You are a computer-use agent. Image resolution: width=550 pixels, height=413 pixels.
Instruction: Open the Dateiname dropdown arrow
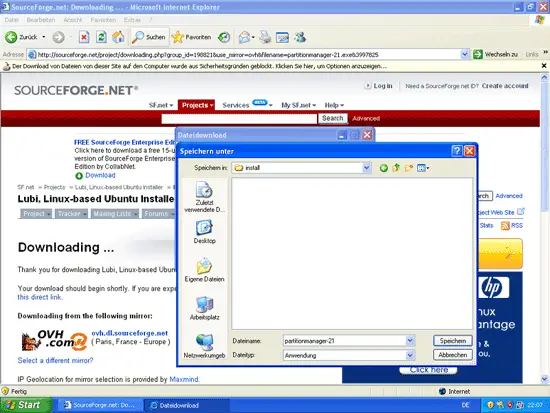pos(410,340)
